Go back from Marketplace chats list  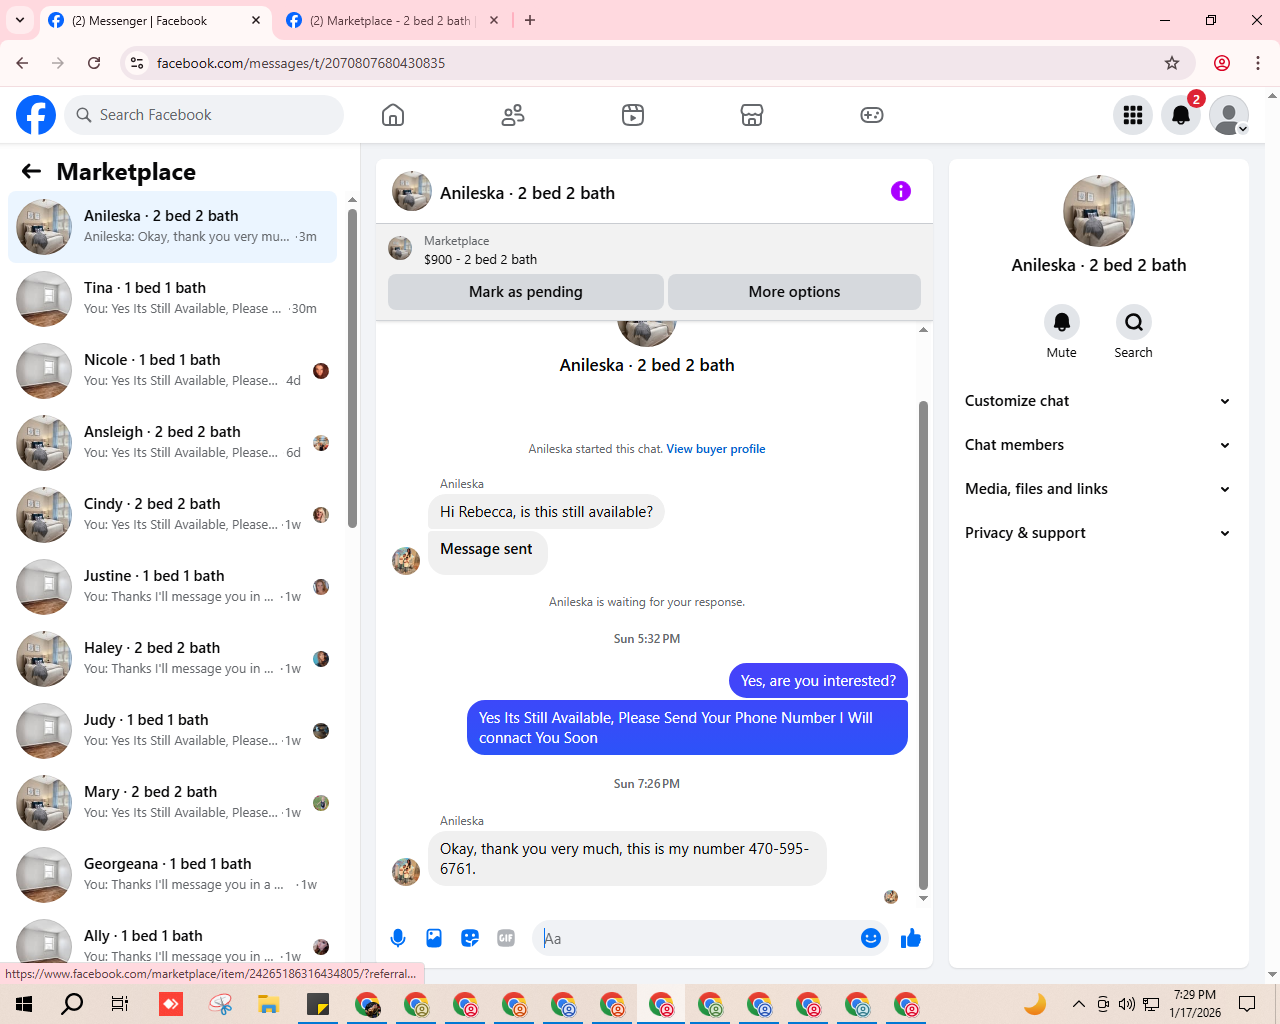click(32, 171)
